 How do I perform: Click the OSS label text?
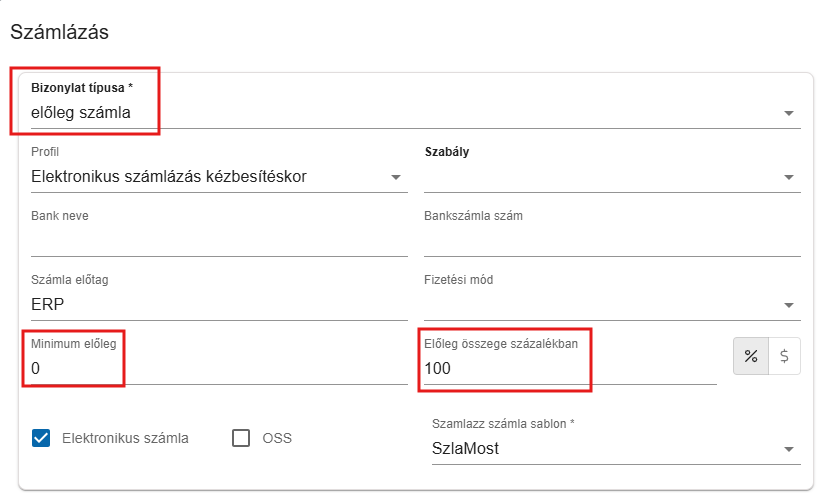(277, 437)
